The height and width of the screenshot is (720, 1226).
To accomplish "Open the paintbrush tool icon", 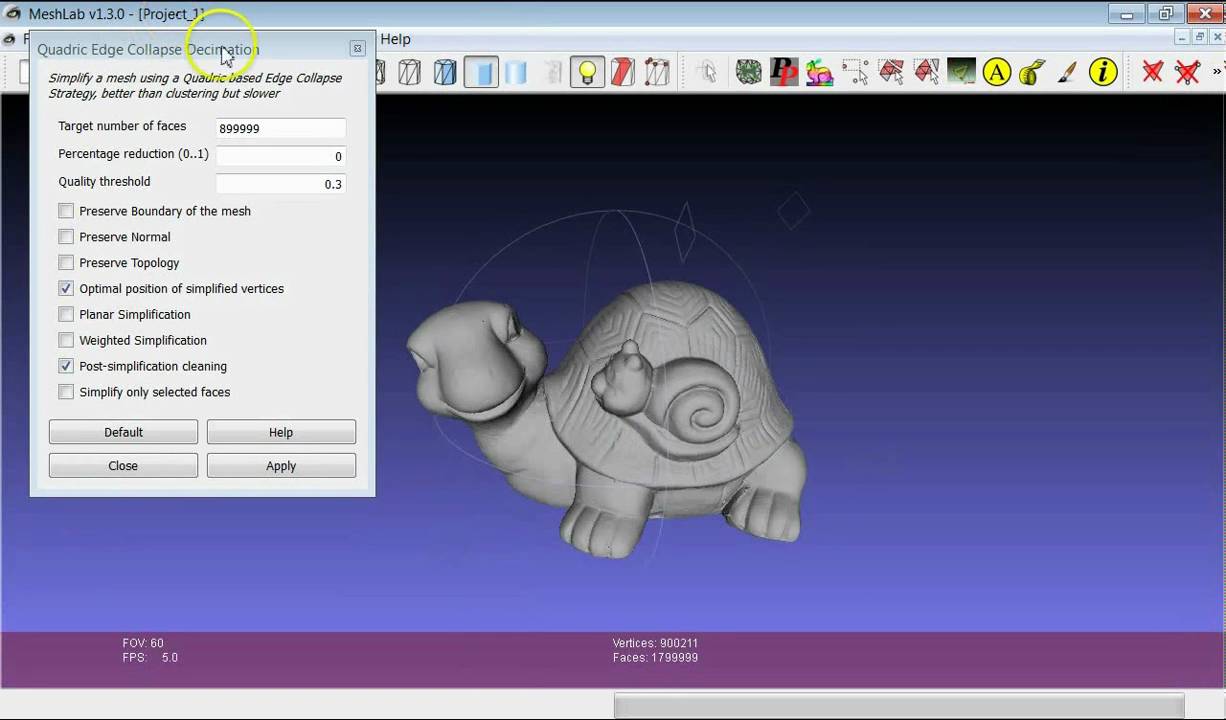I will (1067, 72).
